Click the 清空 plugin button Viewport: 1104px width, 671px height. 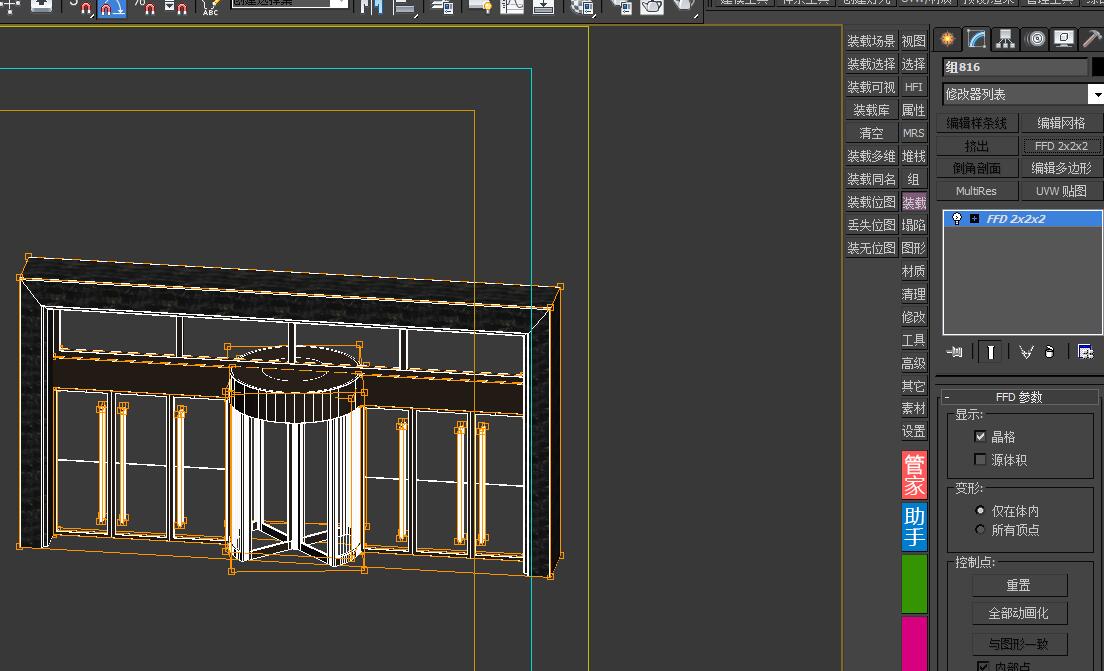871,133
